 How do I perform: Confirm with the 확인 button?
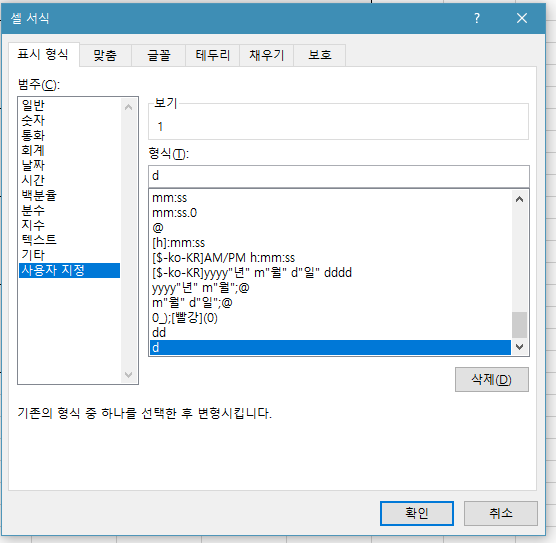[x=417, y=513]
